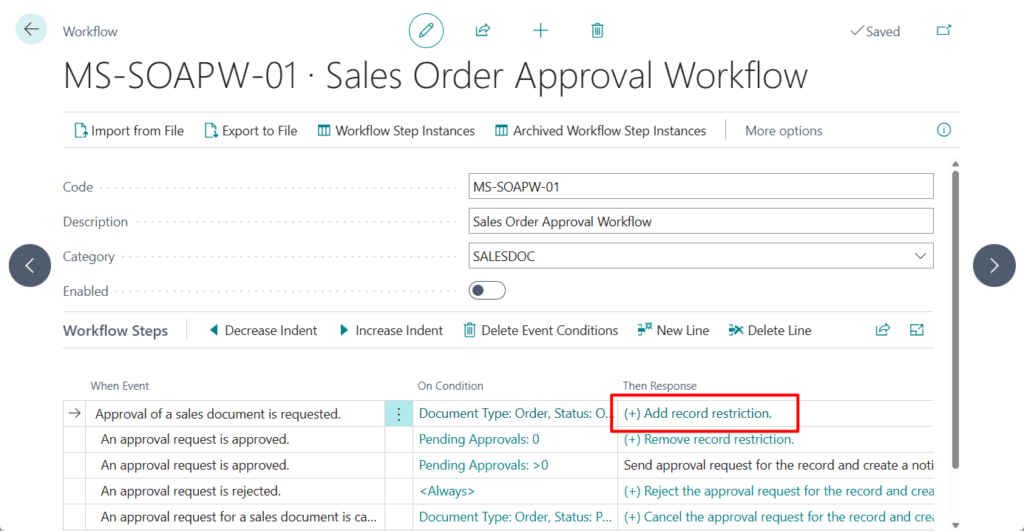Screen dimensions: 1024x531
Task: Go to previous record with left chevron
Action: 30,265
